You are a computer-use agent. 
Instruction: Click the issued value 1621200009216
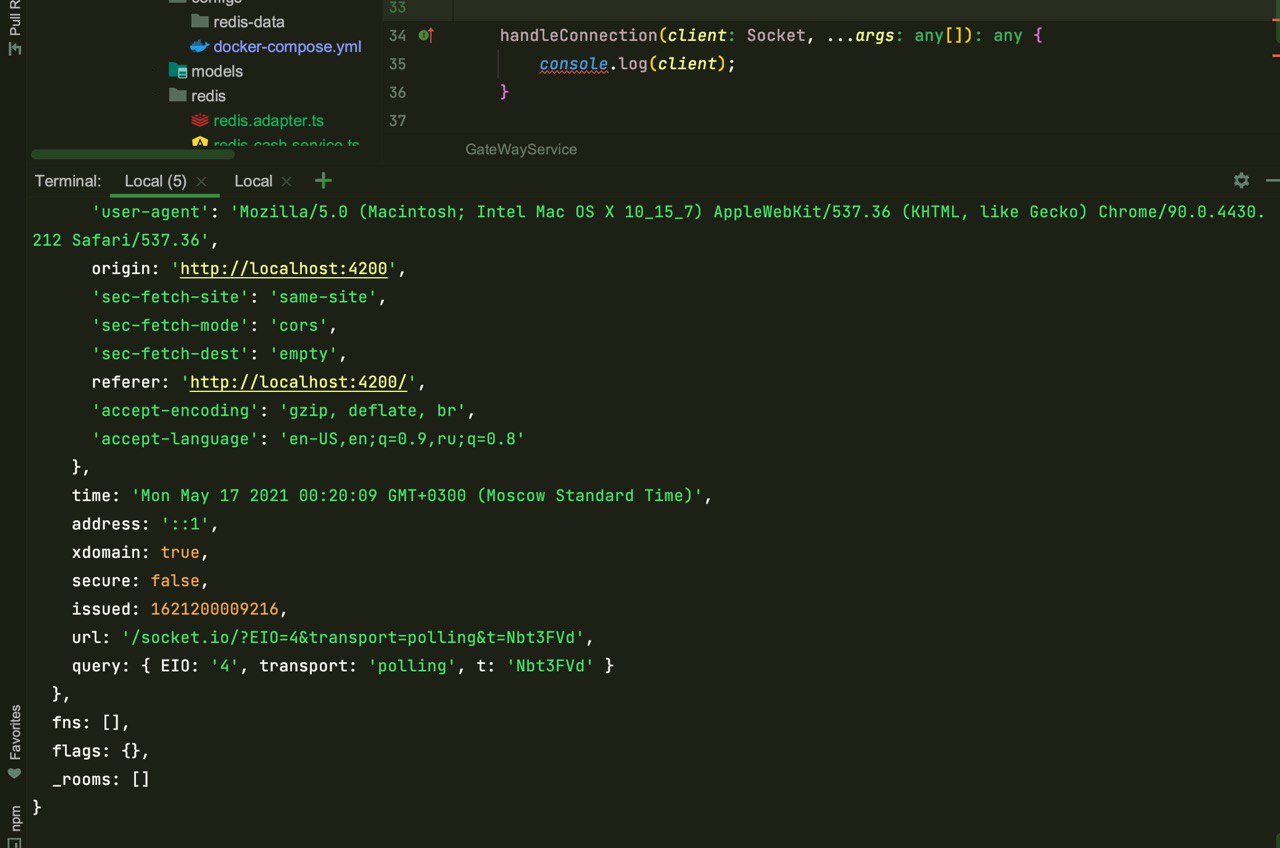tap(215, 609)
